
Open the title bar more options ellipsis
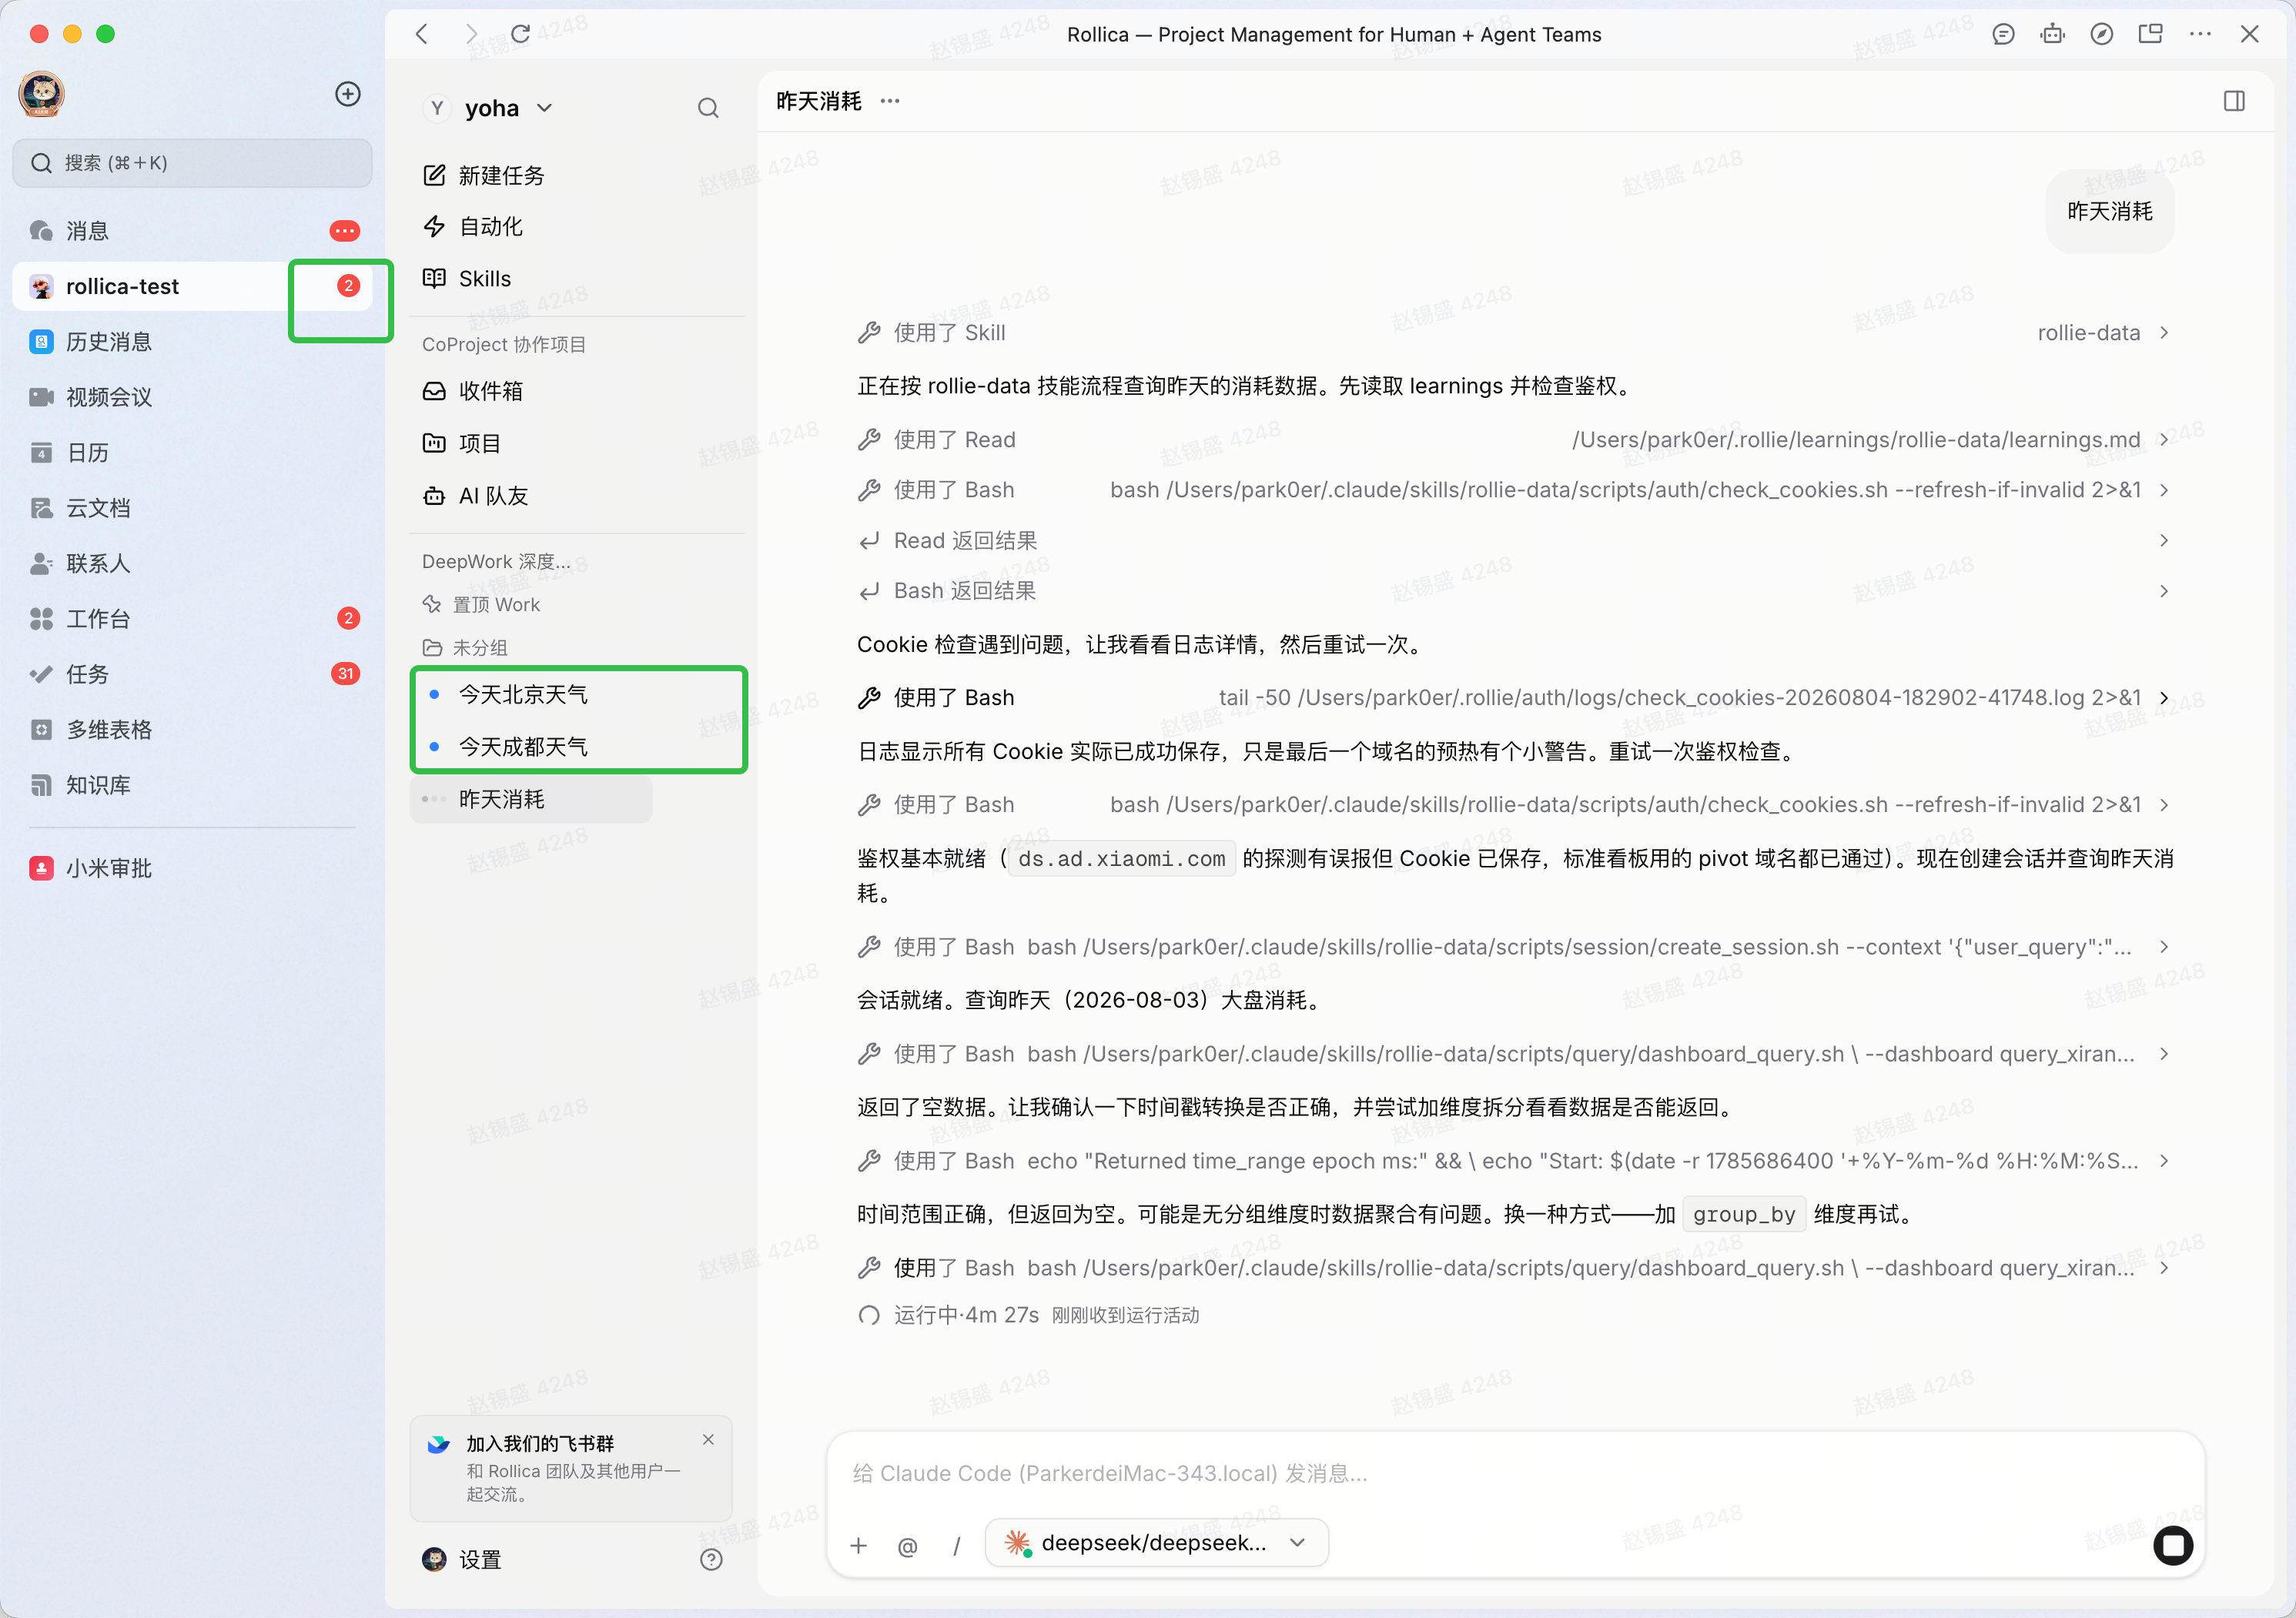pyautogui.click(x=2200, y=34)
